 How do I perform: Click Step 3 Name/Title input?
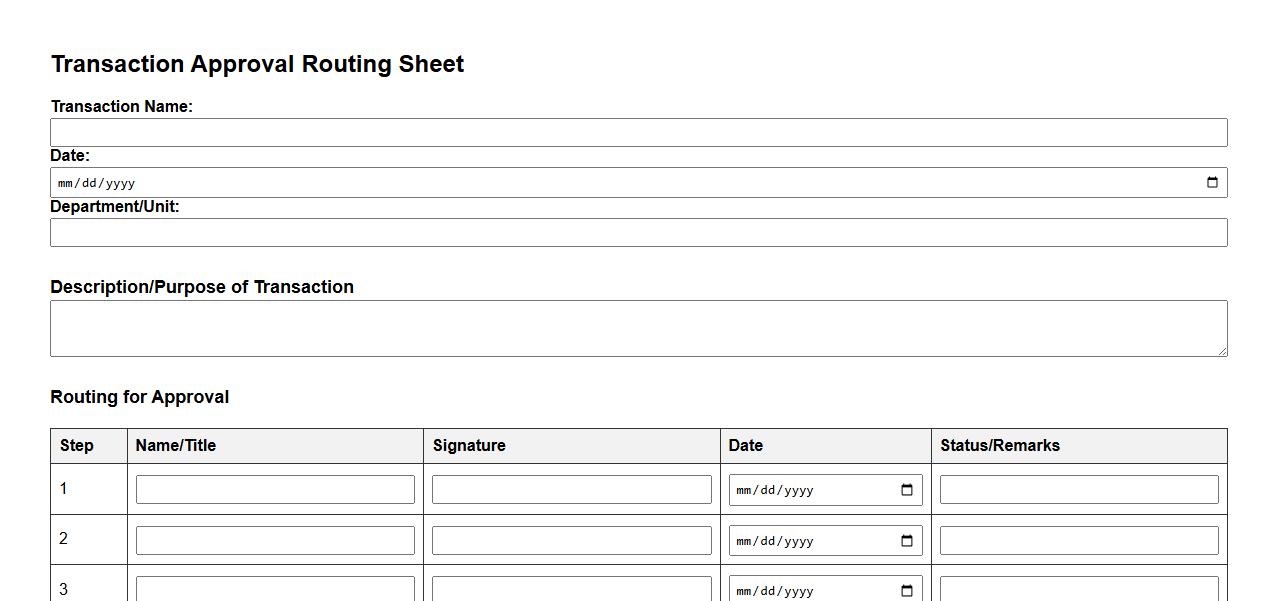275,589
